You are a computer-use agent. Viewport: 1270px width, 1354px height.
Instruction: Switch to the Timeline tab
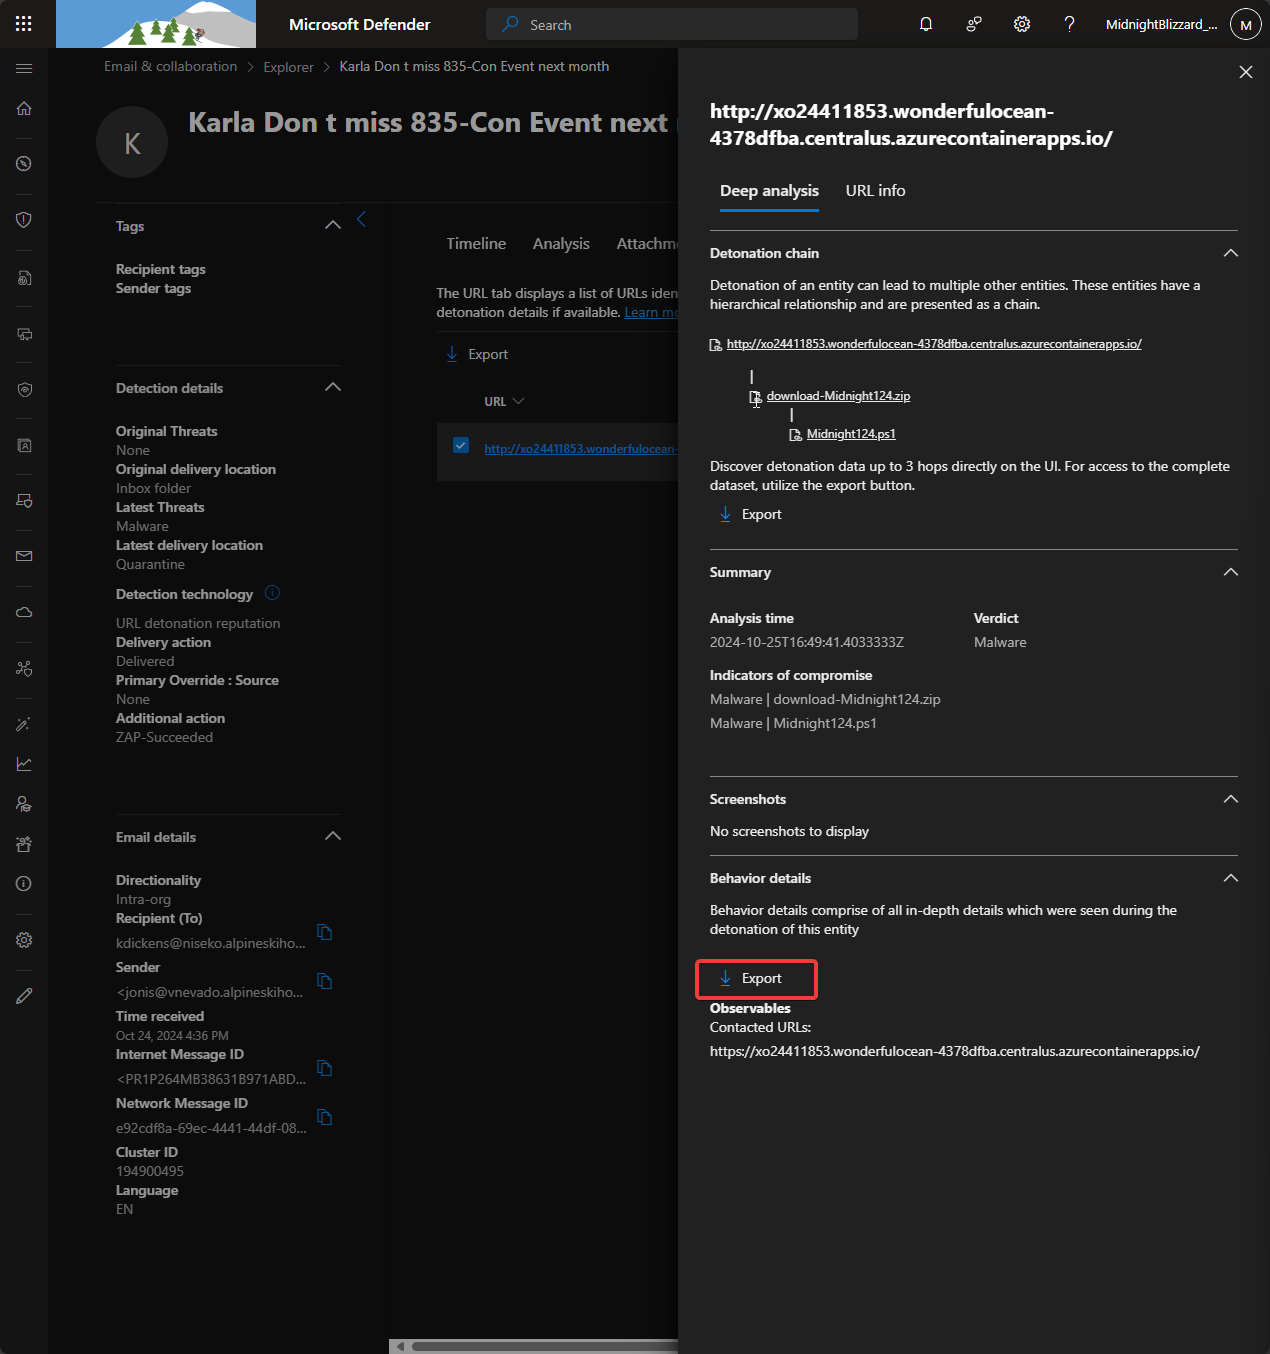click(x=476, y=243)
